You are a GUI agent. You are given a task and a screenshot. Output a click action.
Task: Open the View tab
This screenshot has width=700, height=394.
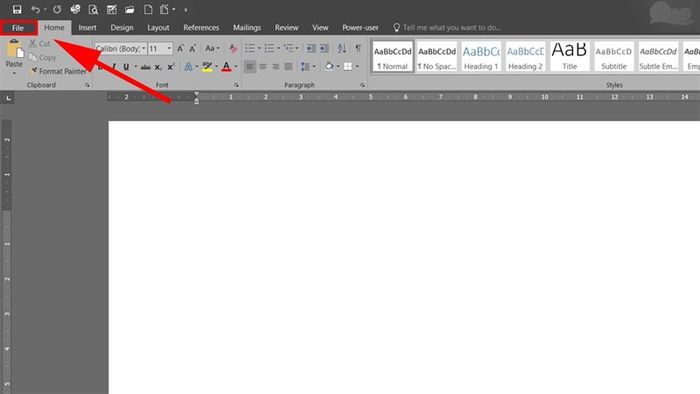point(320,28)
